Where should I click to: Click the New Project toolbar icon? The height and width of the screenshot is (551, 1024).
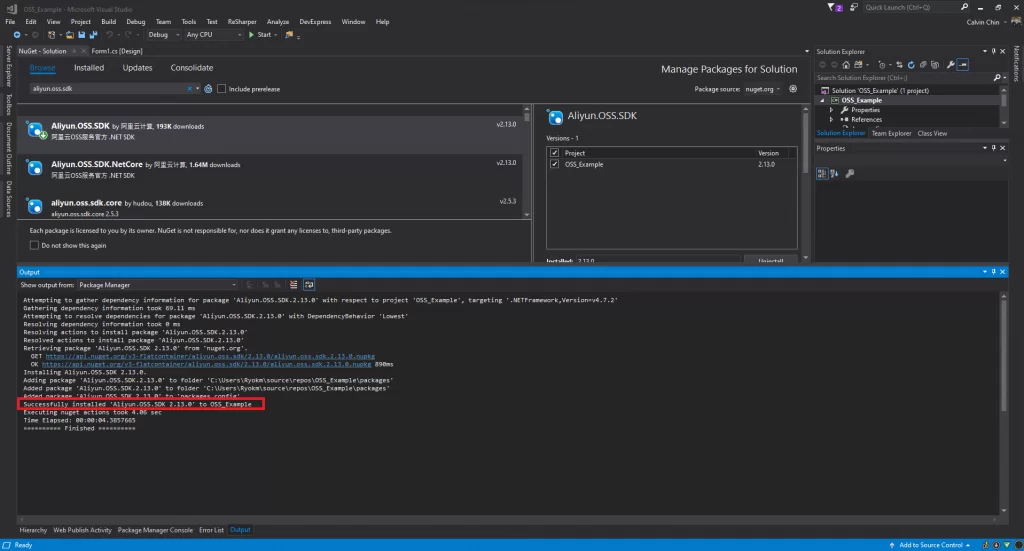(52, 35)
